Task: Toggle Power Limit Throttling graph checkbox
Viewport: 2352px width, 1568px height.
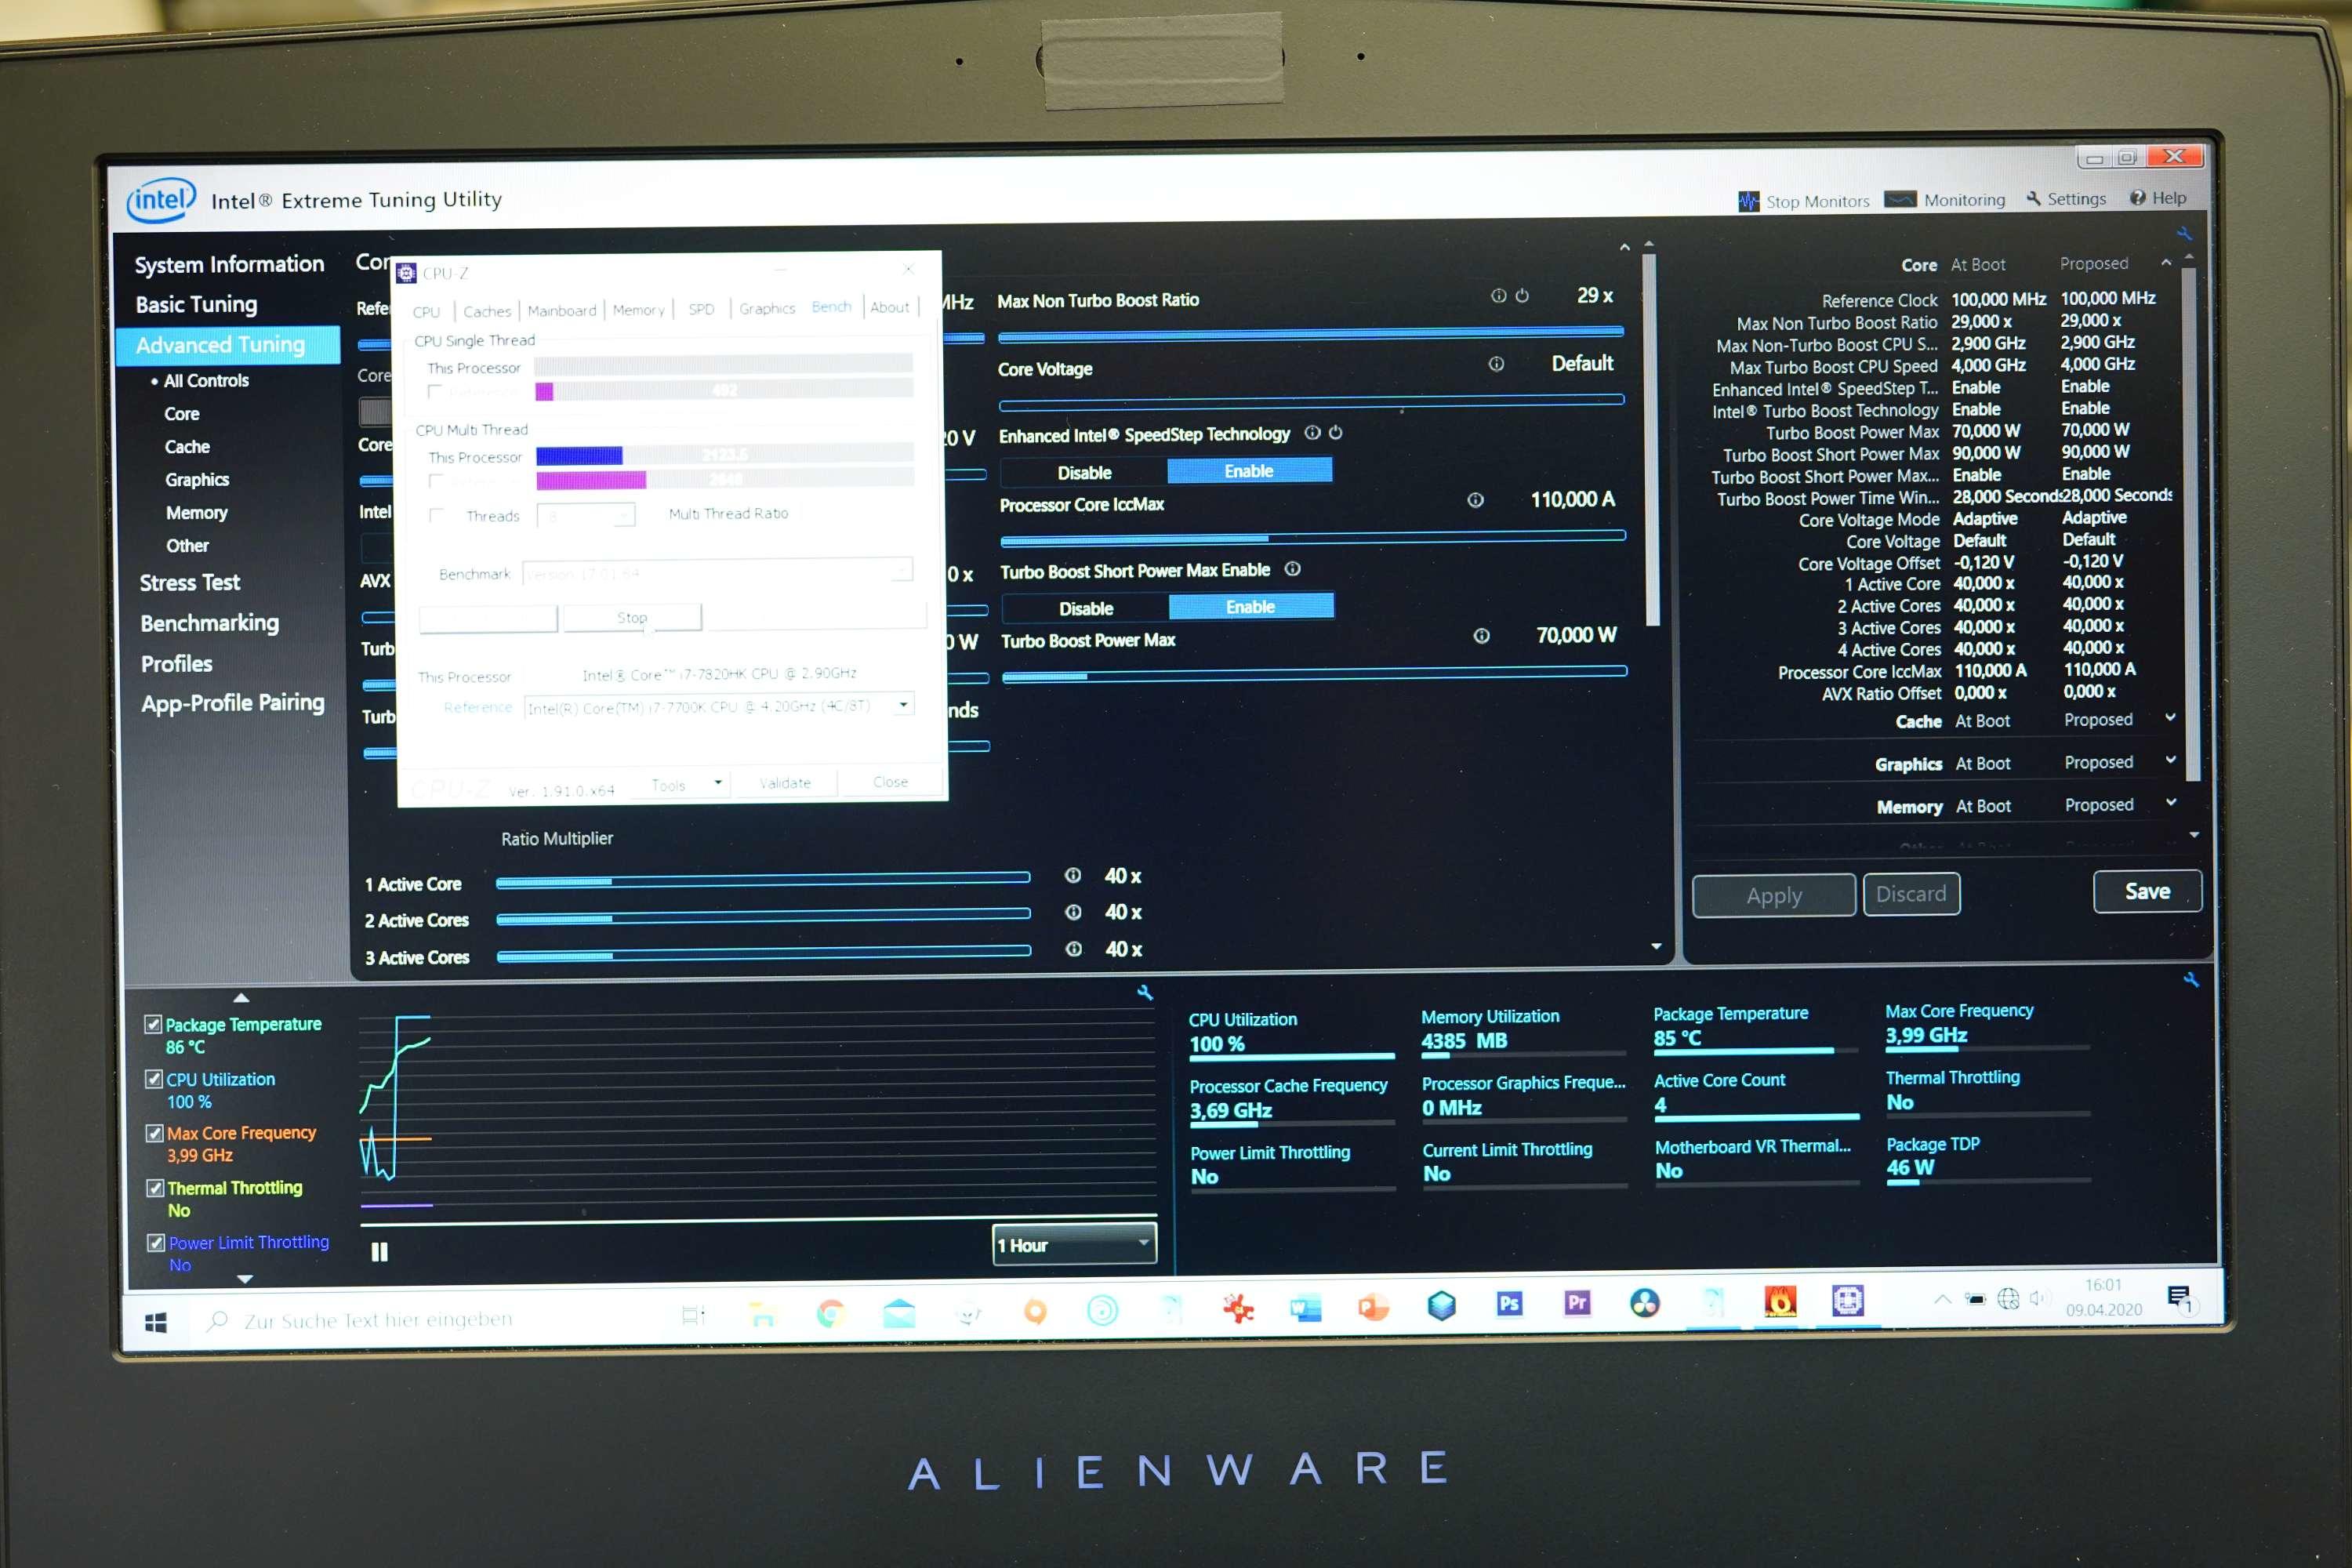Action: [156, 1243]
